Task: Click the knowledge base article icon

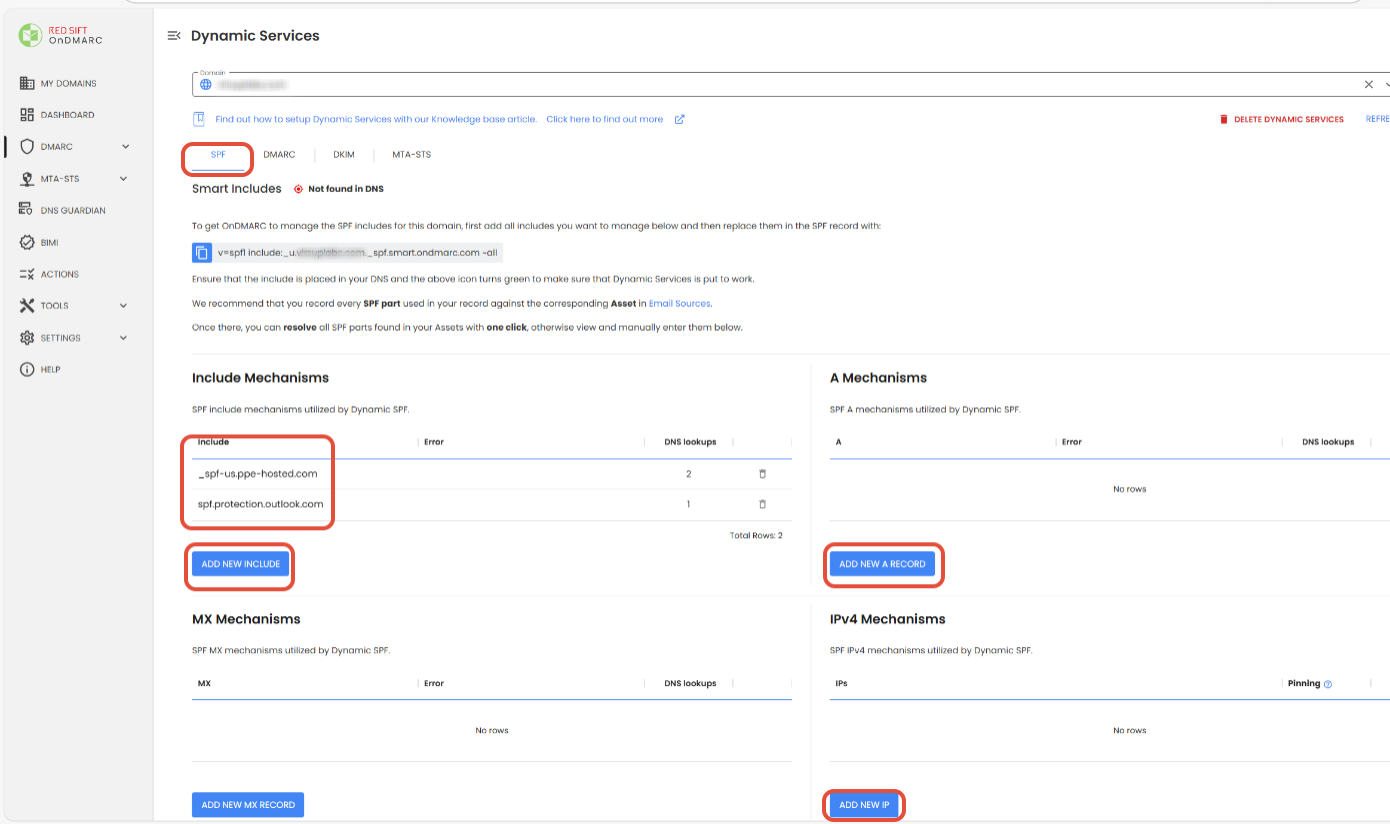Action: pyautogui.click(x=199, y=119)
